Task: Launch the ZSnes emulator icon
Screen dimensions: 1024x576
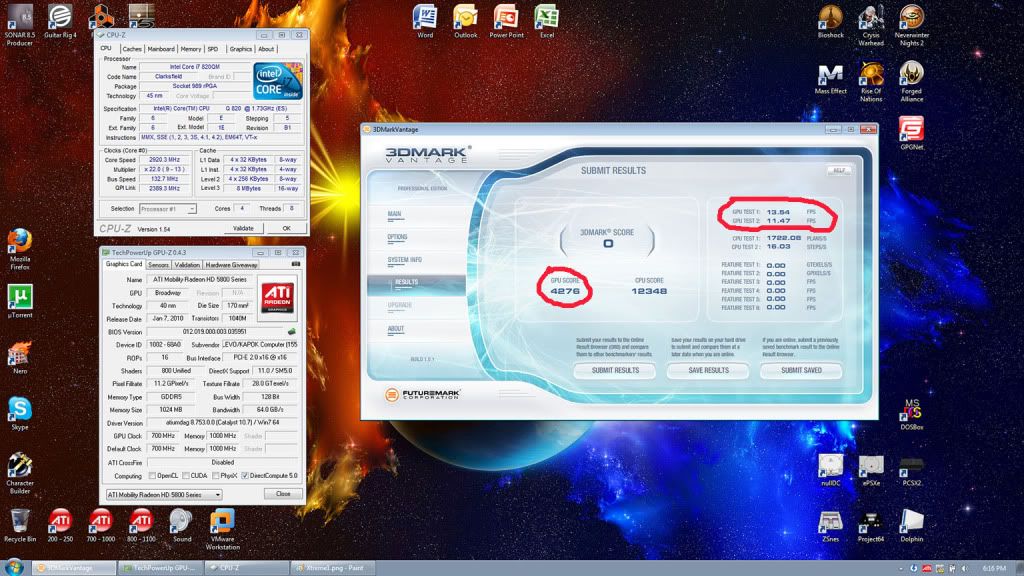Action: (x=831, y=526)
